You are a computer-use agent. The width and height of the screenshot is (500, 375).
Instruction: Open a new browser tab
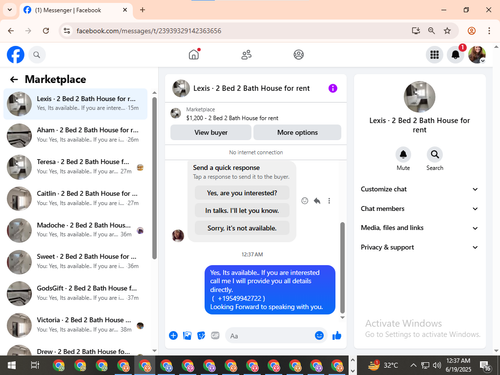click(x=142, y=10)
